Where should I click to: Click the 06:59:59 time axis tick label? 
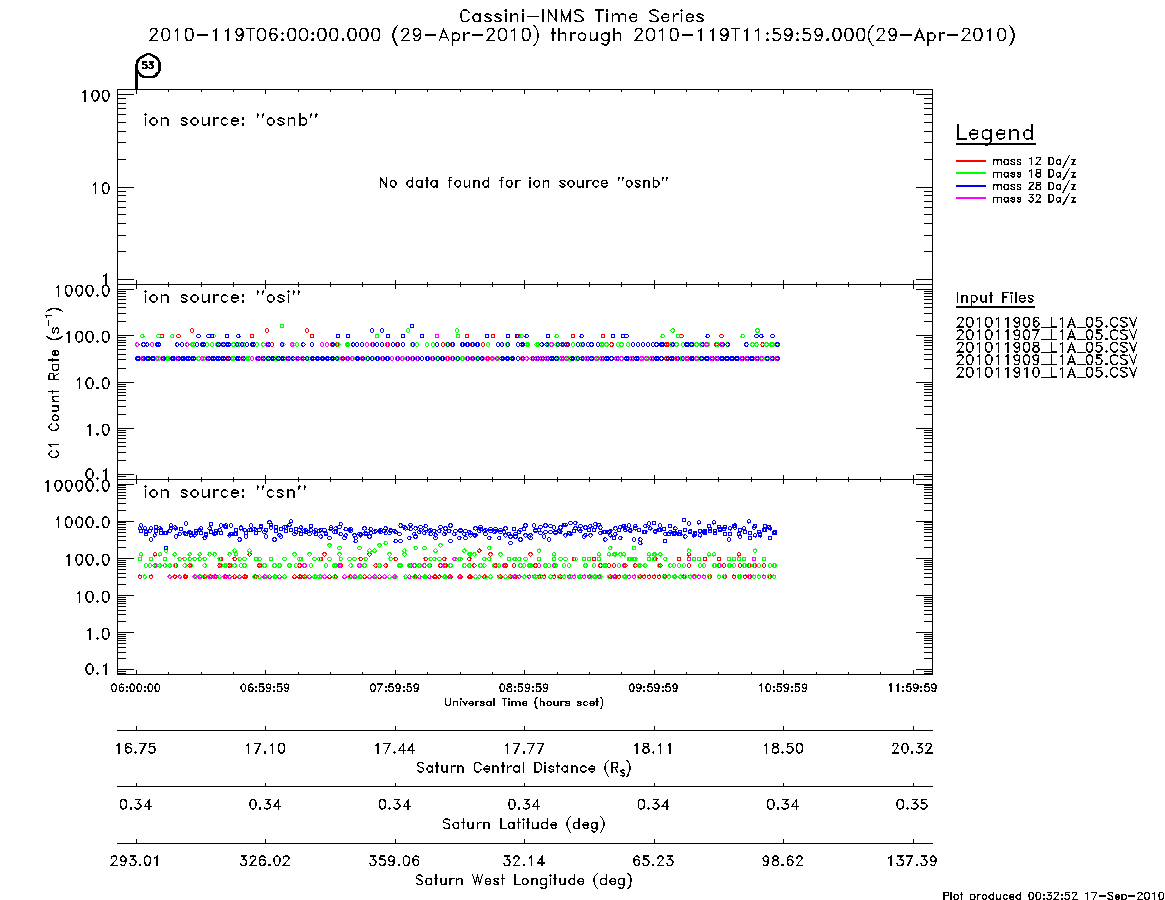[x=265, y=688]
